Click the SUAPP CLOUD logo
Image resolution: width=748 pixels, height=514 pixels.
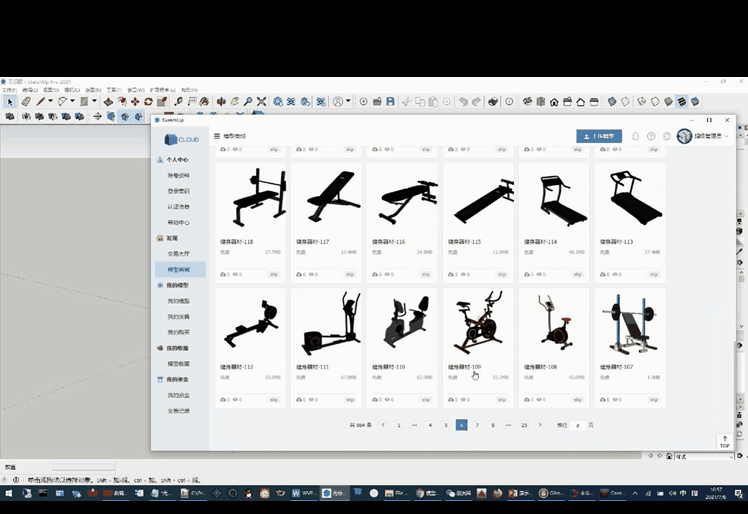coord(180,139)
